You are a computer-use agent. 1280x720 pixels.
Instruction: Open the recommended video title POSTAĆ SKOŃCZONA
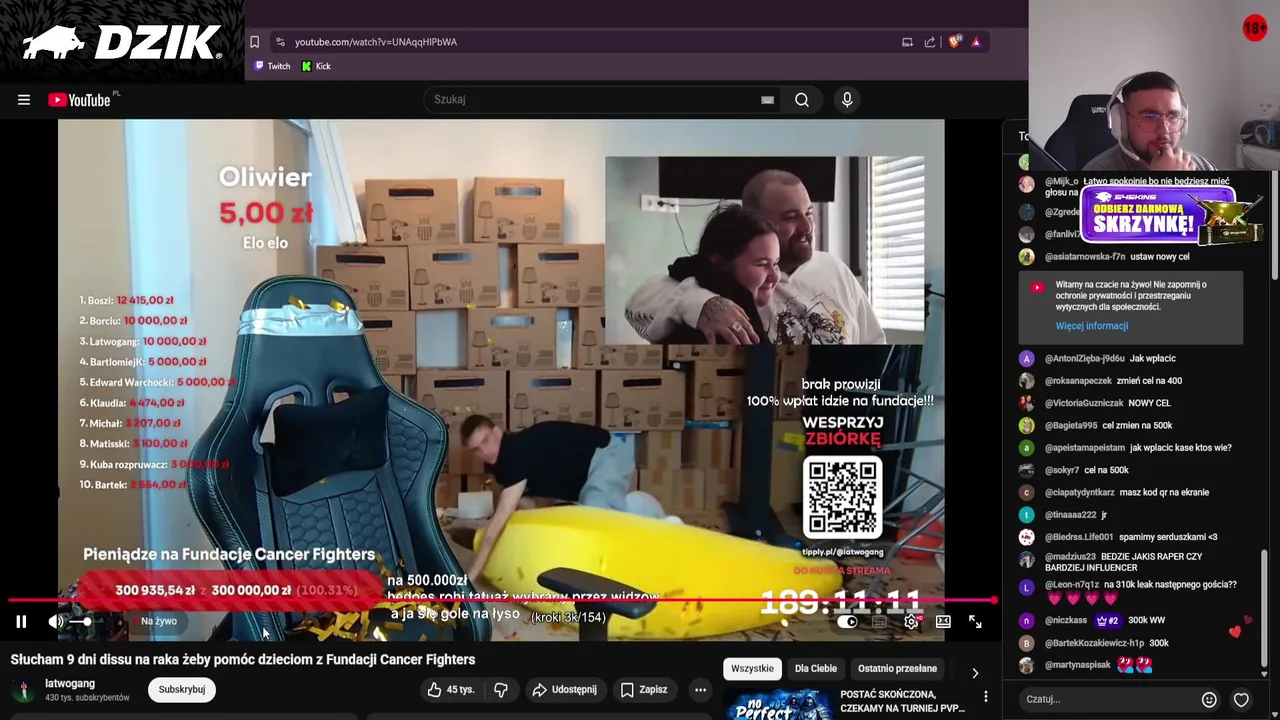[903, 701]
